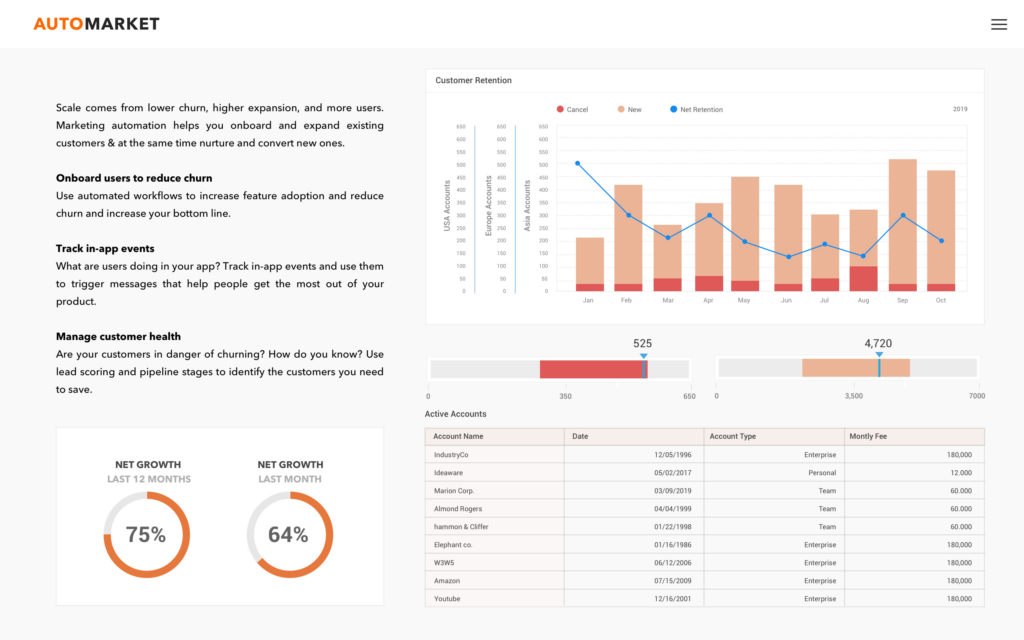Sort by Date column header

coord(581,437)
